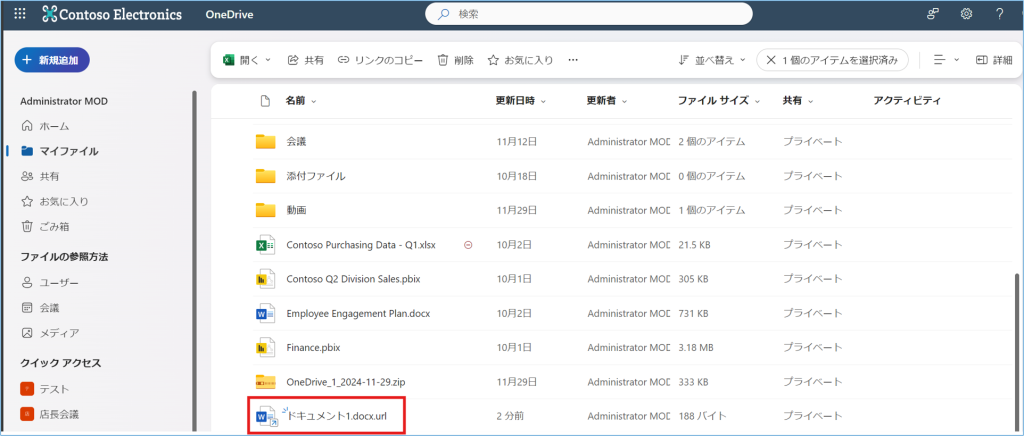Screen dimensions: 1024x436
Task: Click プライベート sharing cell for Finance.pbix
Action: click(812, 348)
